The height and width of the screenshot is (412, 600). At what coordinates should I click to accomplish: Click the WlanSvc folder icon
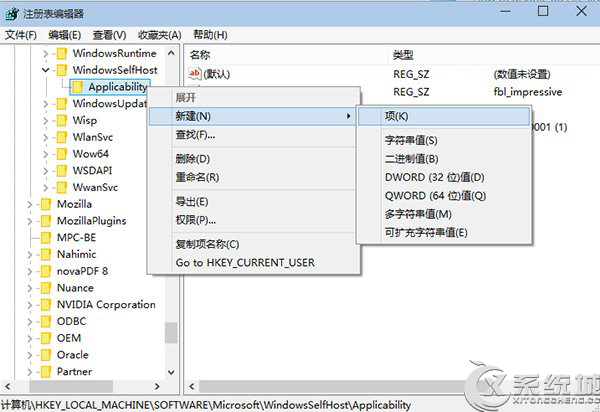[61, 137]
